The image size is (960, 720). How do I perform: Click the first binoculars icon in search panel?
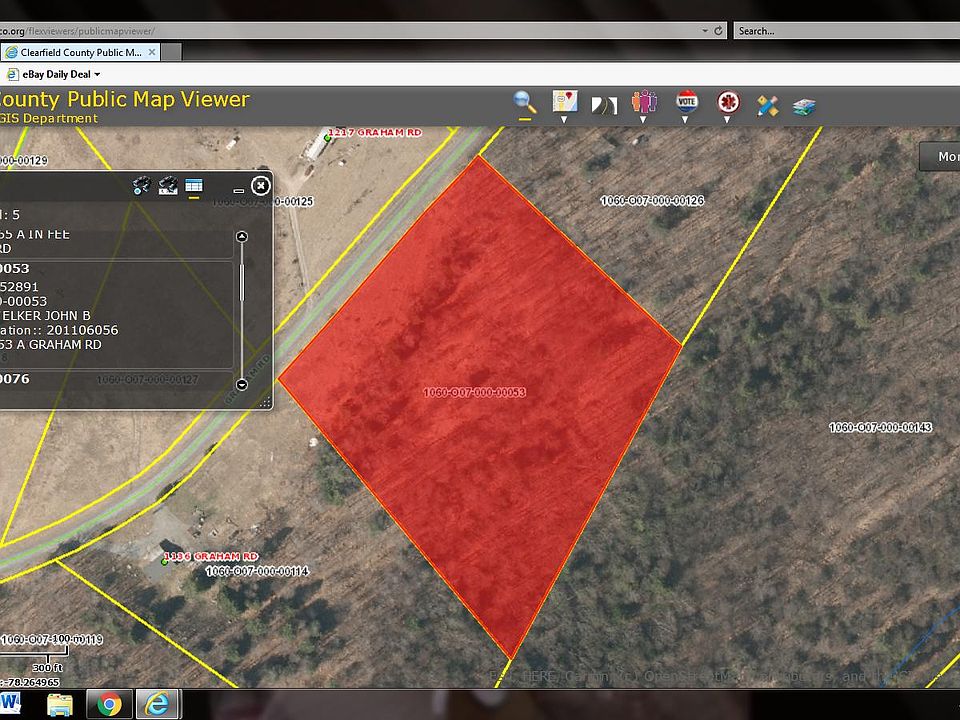coord(141,185)
